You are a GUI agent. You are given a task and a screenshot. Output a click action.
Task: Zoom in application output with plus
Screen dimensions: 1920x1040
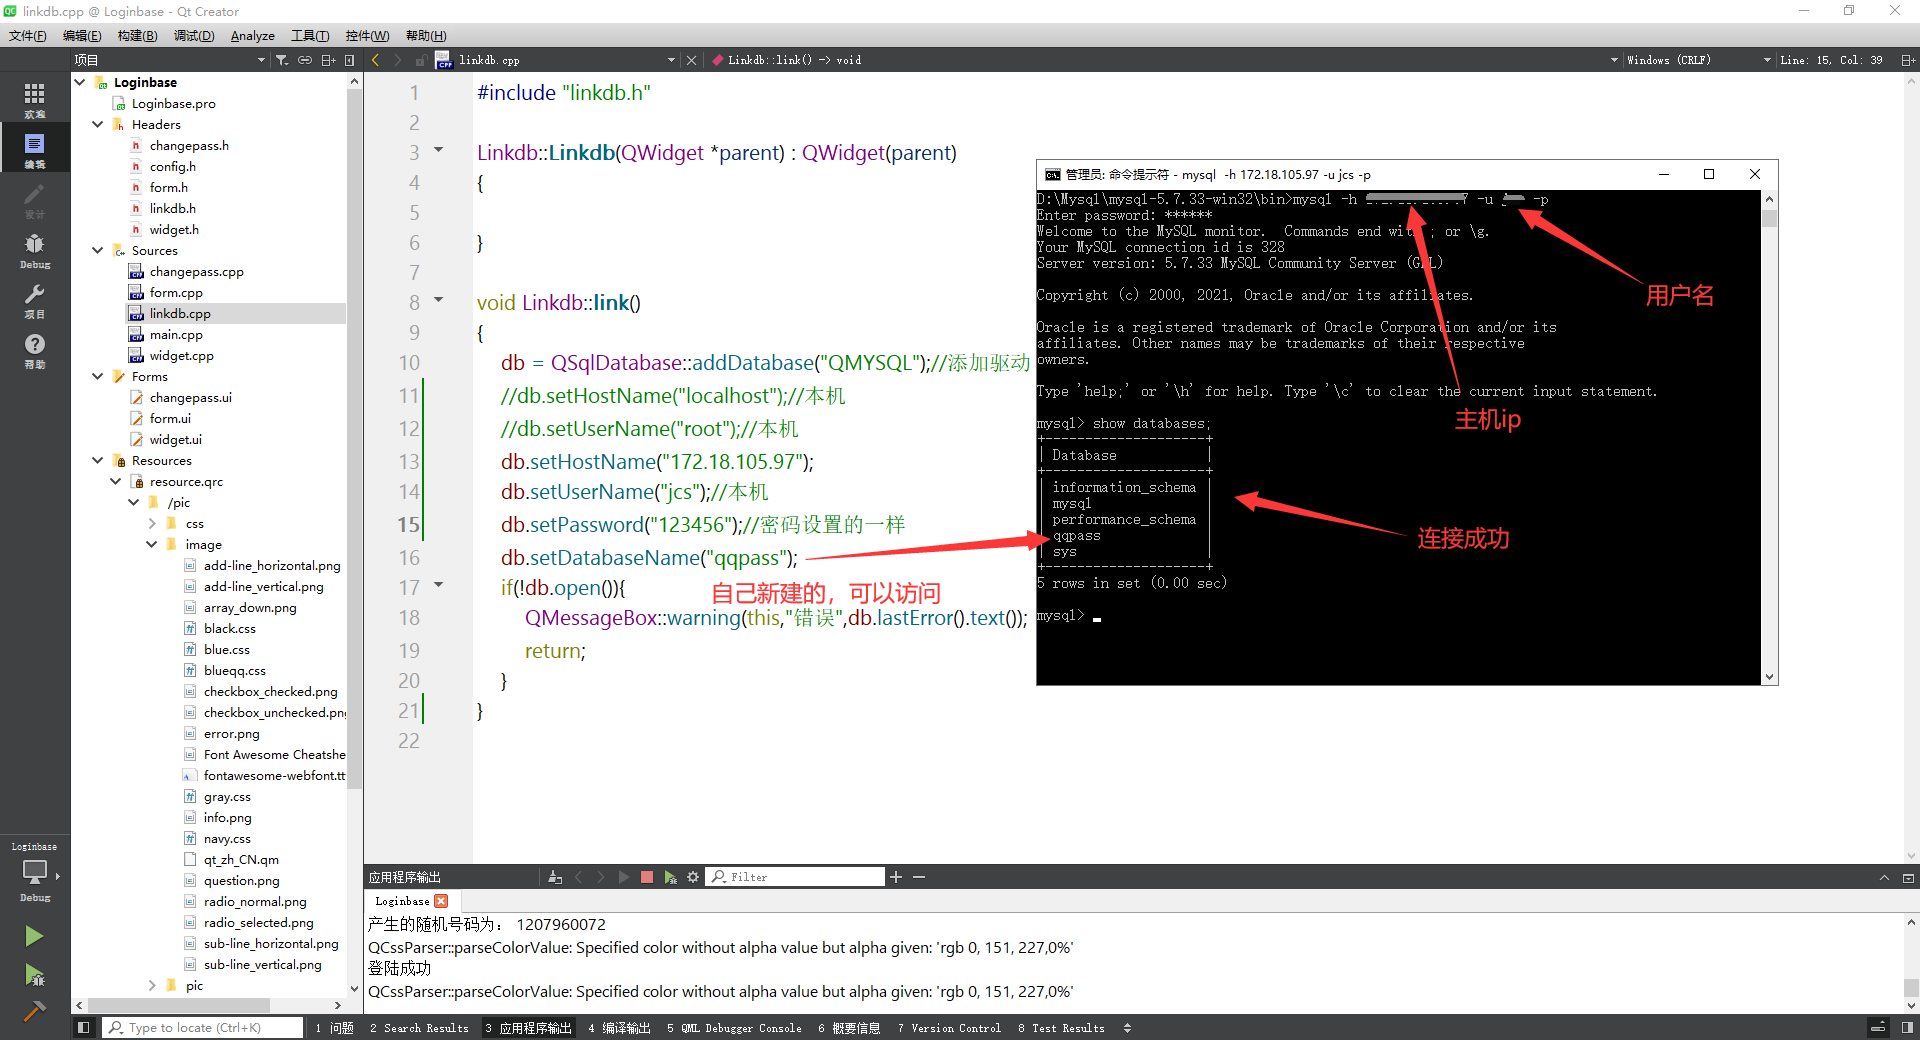click(896, 877)
